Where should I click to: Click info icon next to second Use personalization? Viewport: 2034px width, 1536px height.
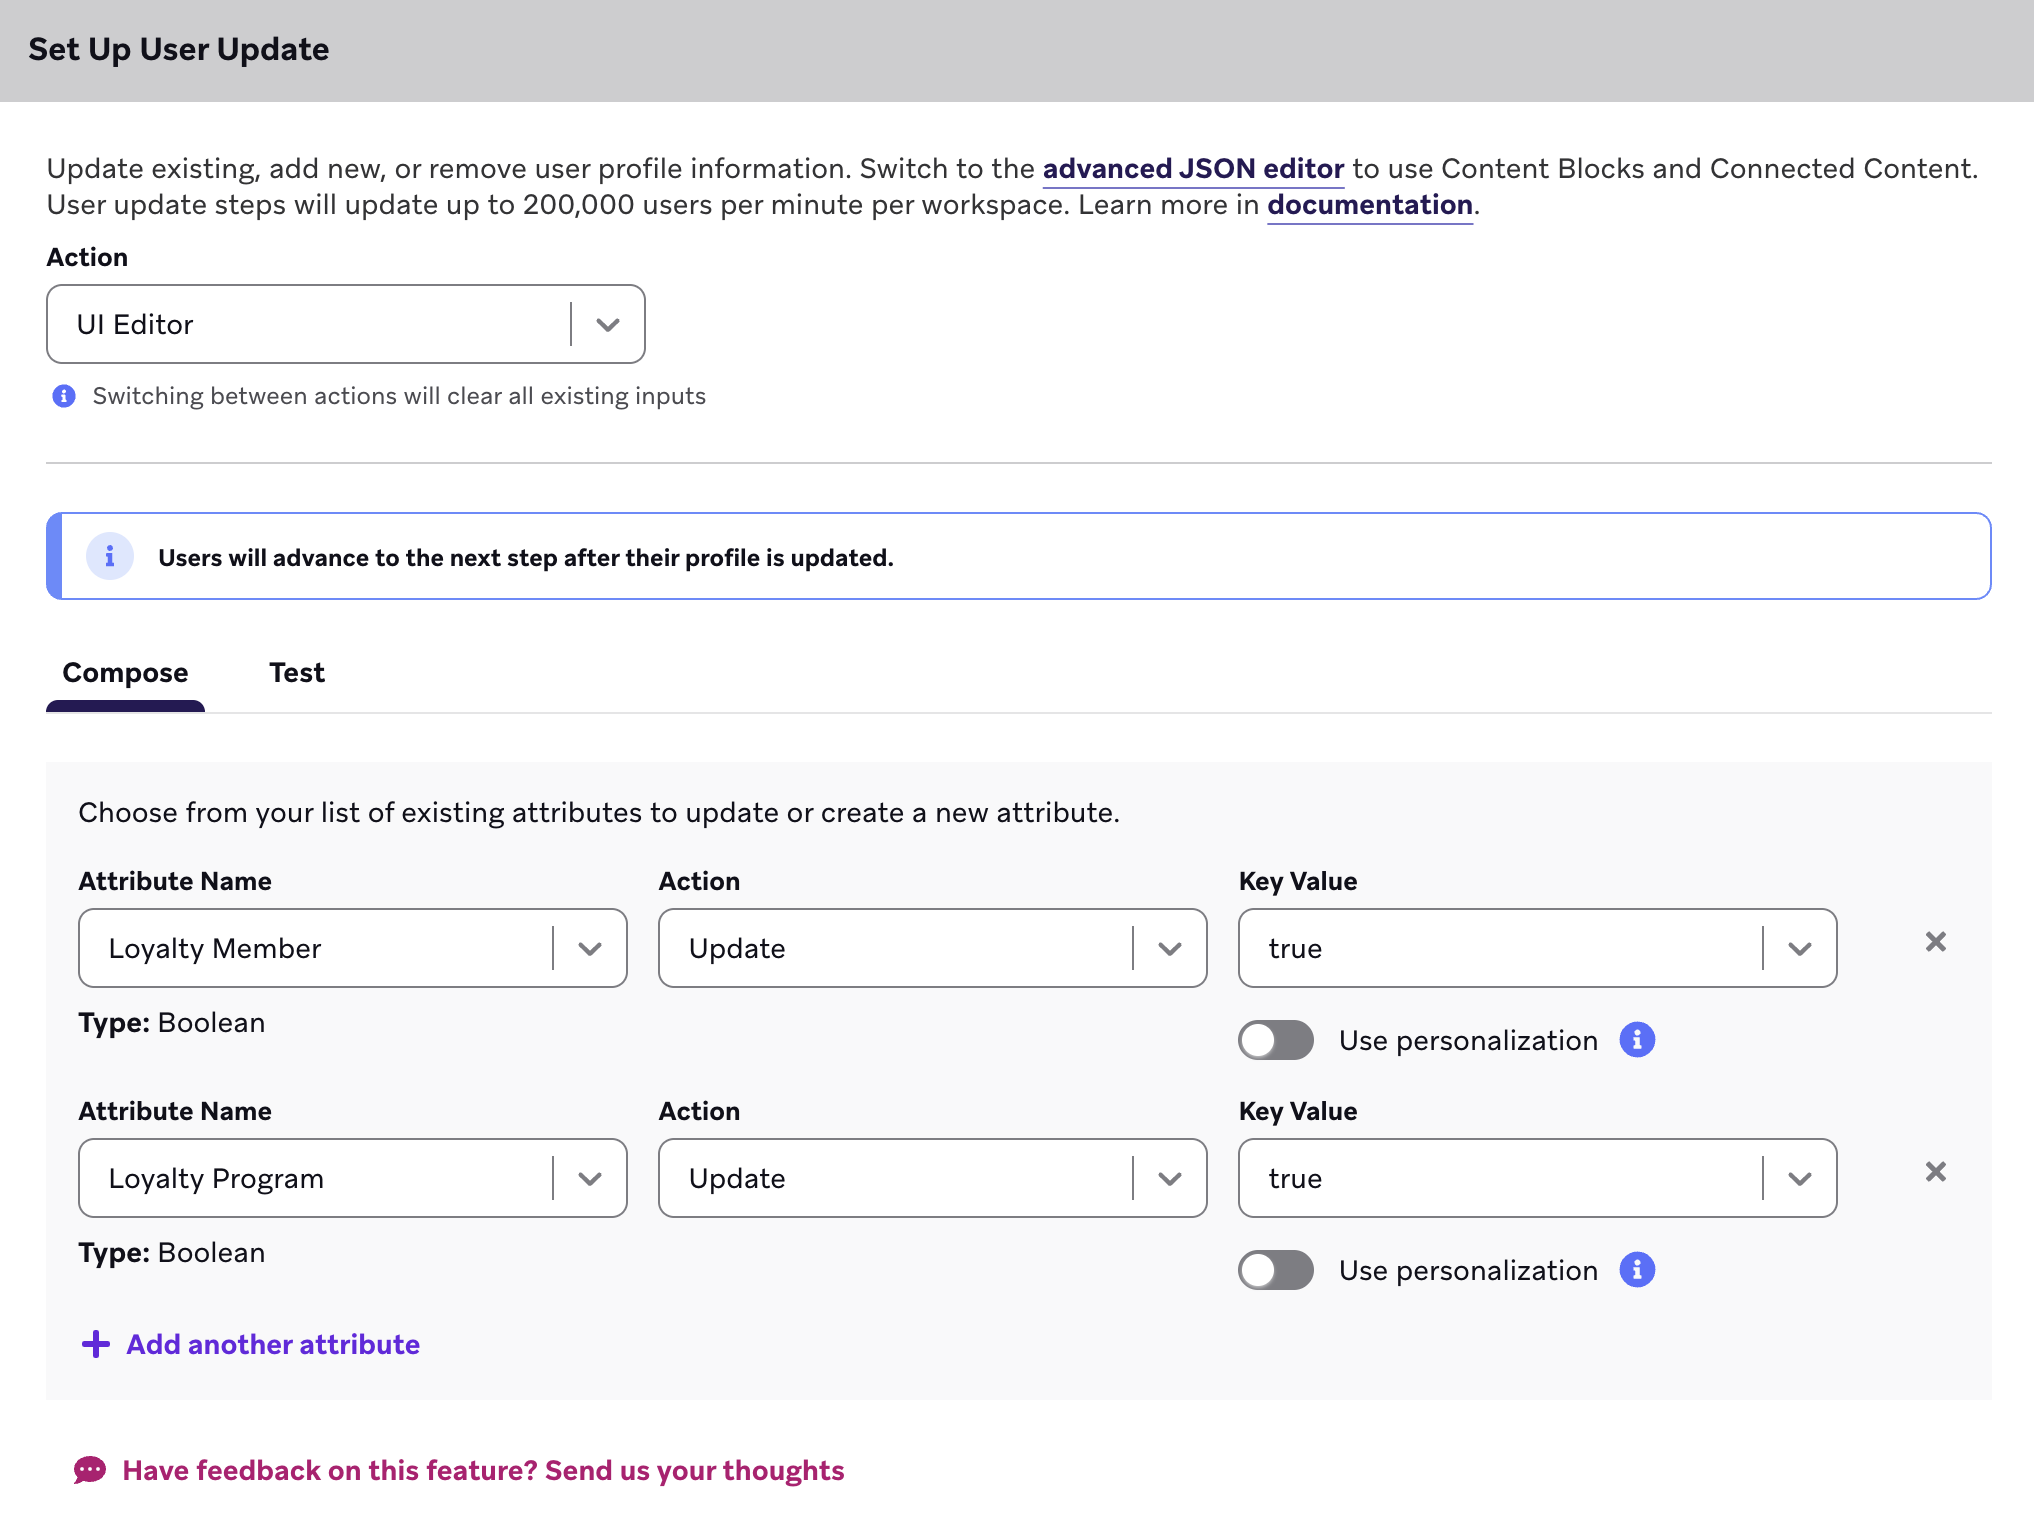pos(1637,1270)
